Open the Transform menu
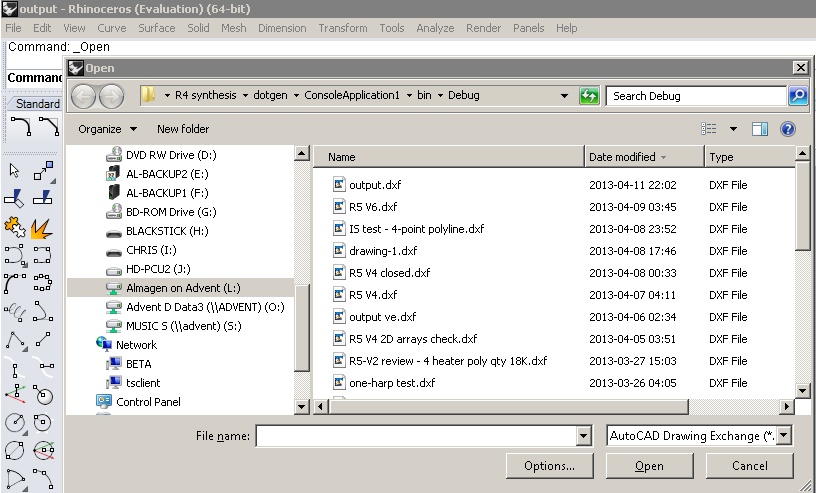816x493 pixels. [x=343, y=28]
